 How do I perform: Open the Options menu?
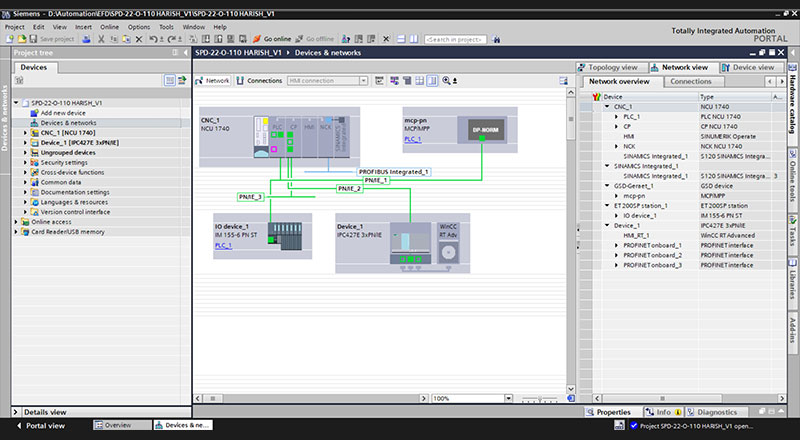click(x=139, y=27)
